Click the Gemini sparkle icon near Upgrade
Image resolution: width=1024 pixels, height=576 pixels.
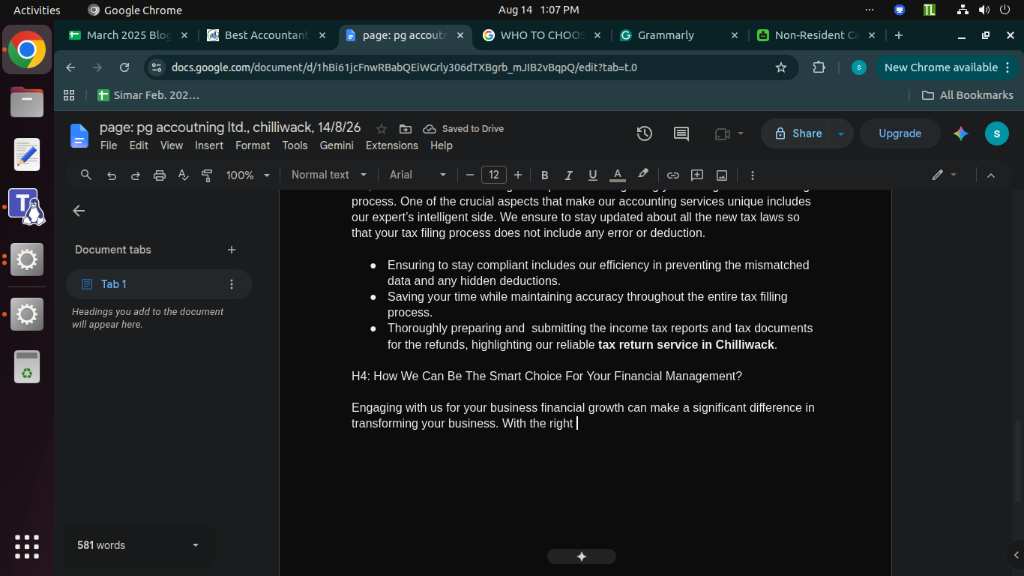(961, 133)
